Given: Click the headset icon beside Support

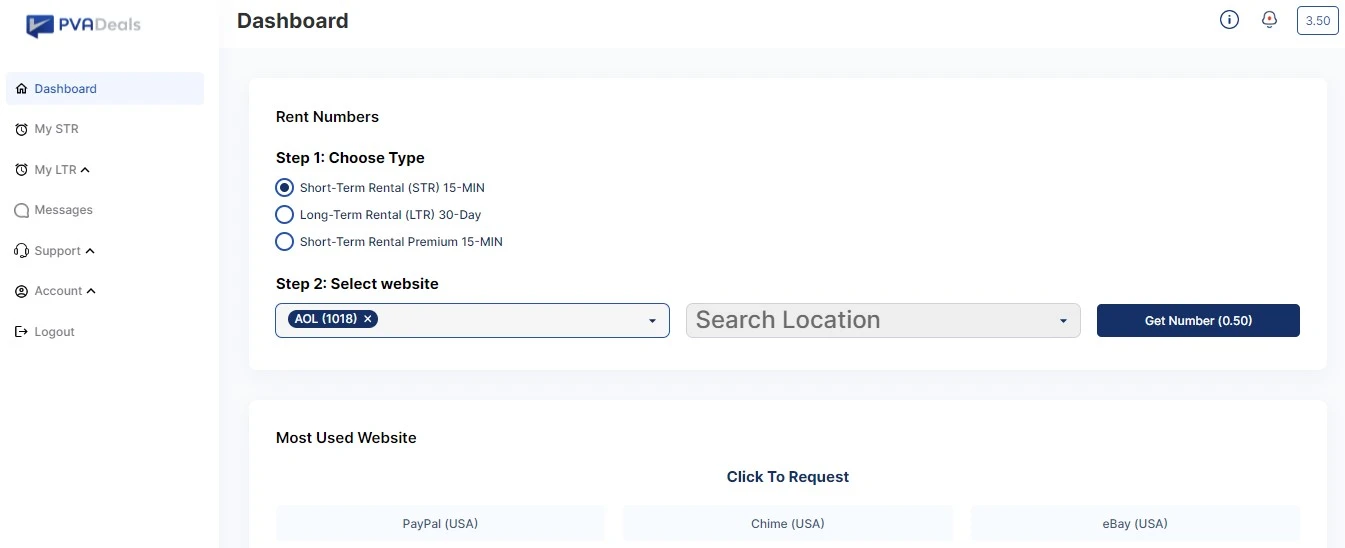Looking at the screenshot, I should (x=22, y=251).
